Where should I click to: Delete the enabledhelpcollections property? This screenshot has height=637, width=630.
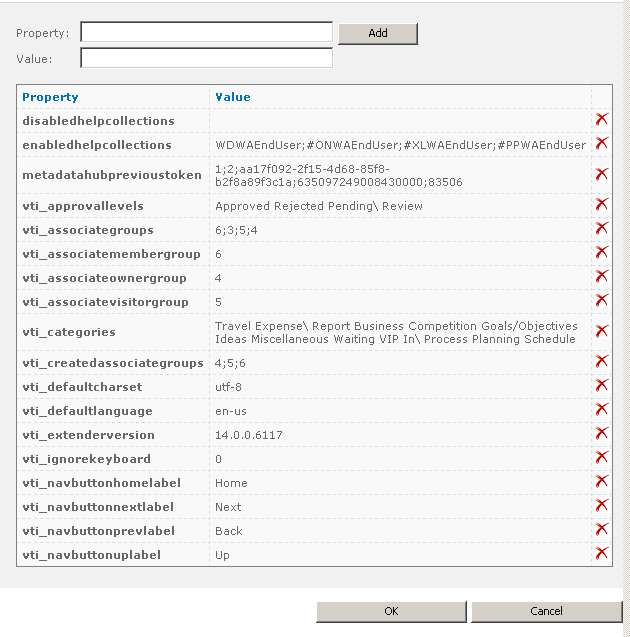(x=602, y=143)
